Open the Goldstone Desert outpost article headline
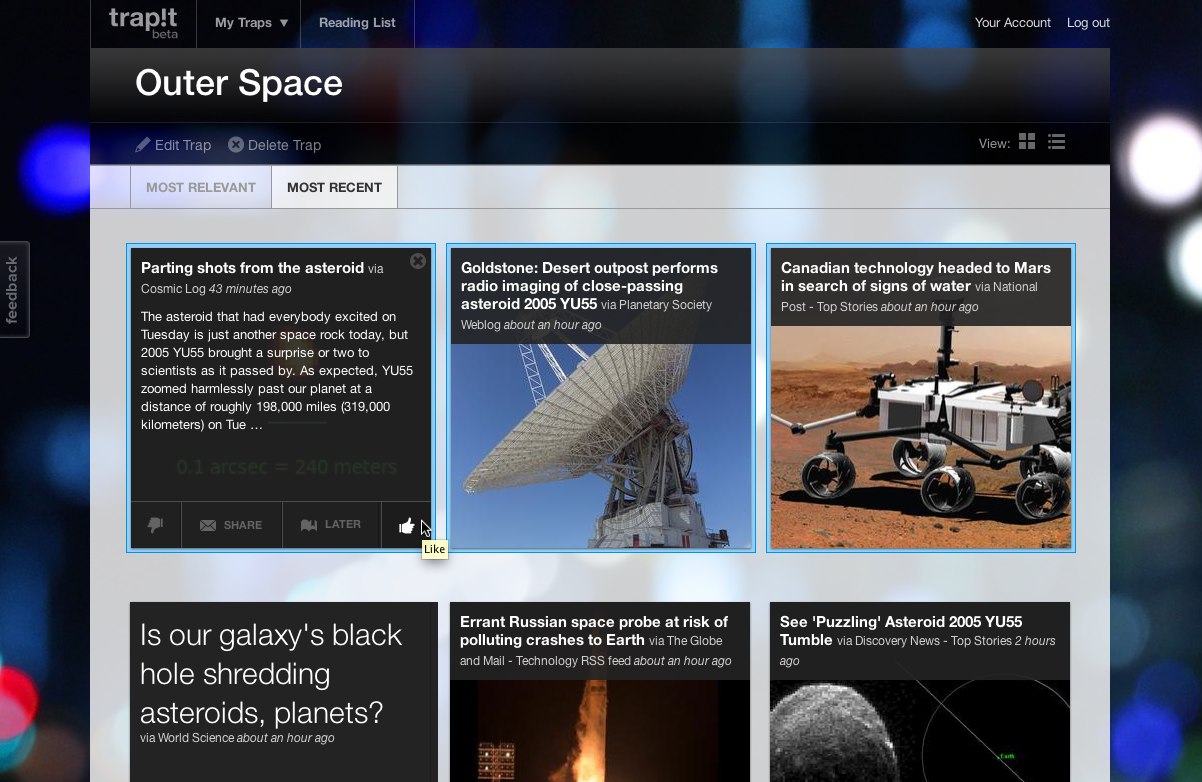Viewport: 1202px width, 782px height. 589,286
